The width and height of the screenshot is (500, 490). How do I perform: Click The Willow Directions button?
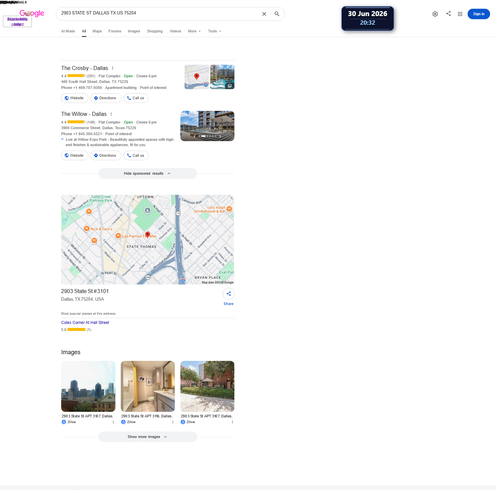(105, 155)
